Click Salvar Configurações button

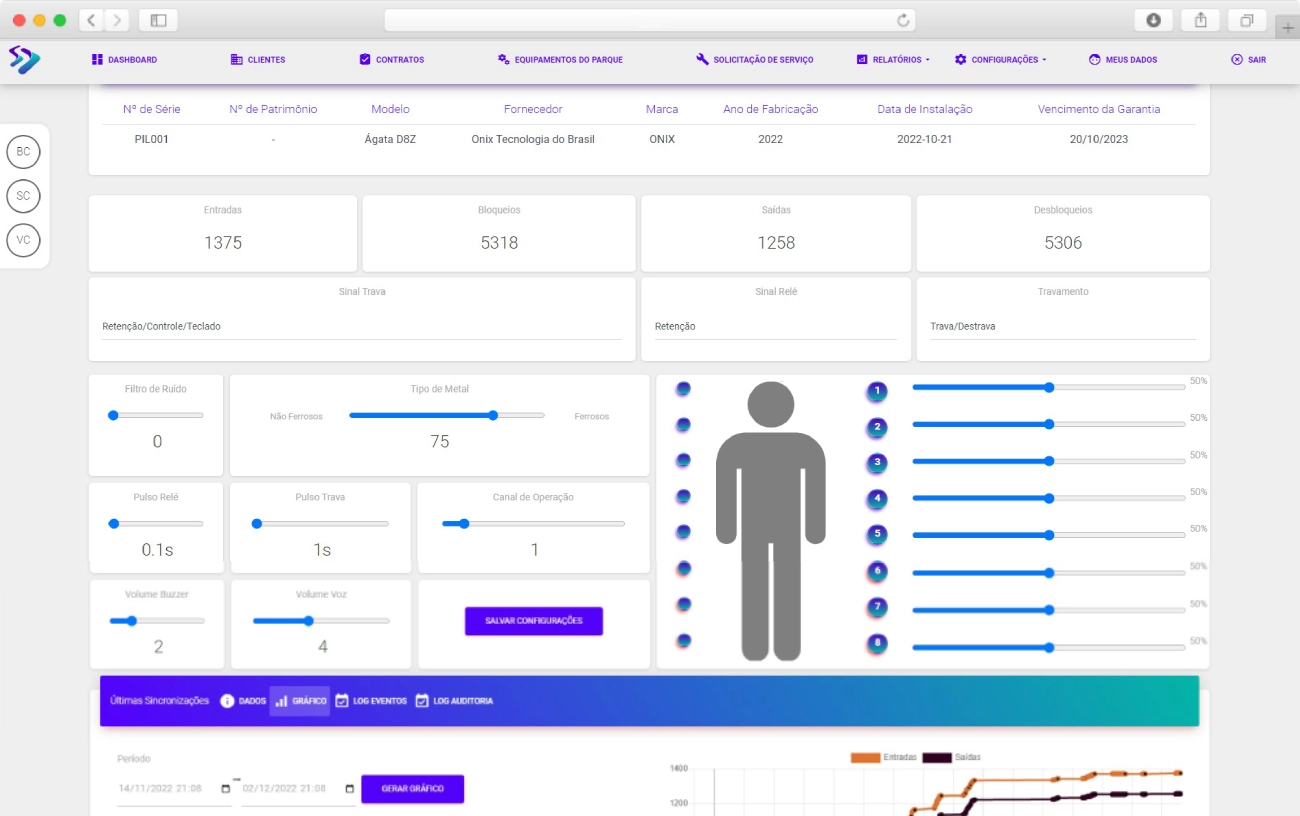(x=533, y=621)
